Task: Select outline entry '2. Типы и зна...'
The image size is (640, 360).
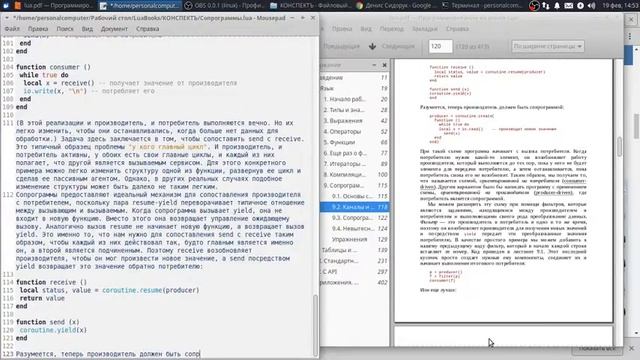Action: 355,110
